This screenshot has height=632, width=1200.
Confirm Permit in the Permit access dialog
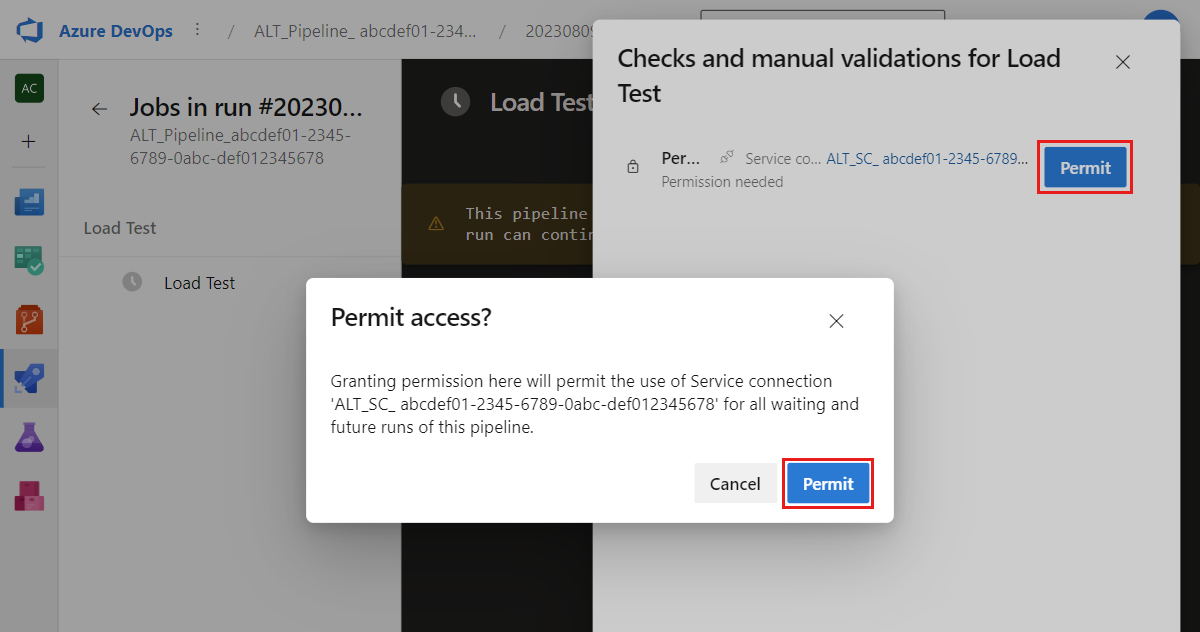pyautogui.click(x=828, y=484)
